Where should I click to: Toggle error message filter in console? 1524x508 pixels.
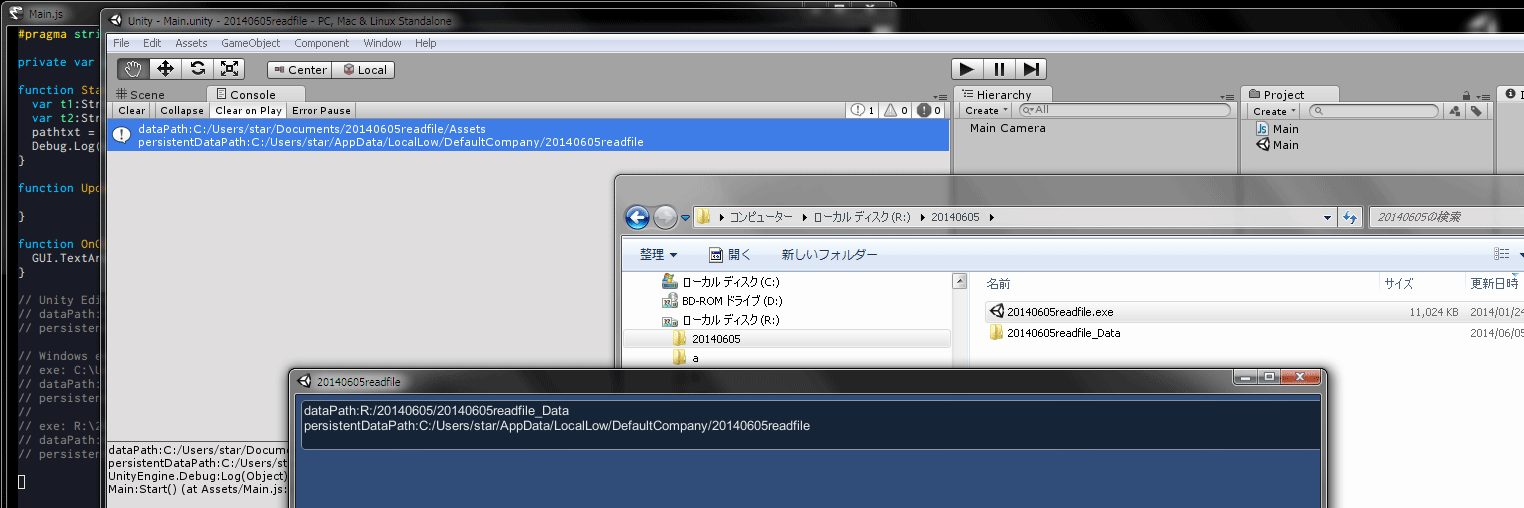(928, 111)
